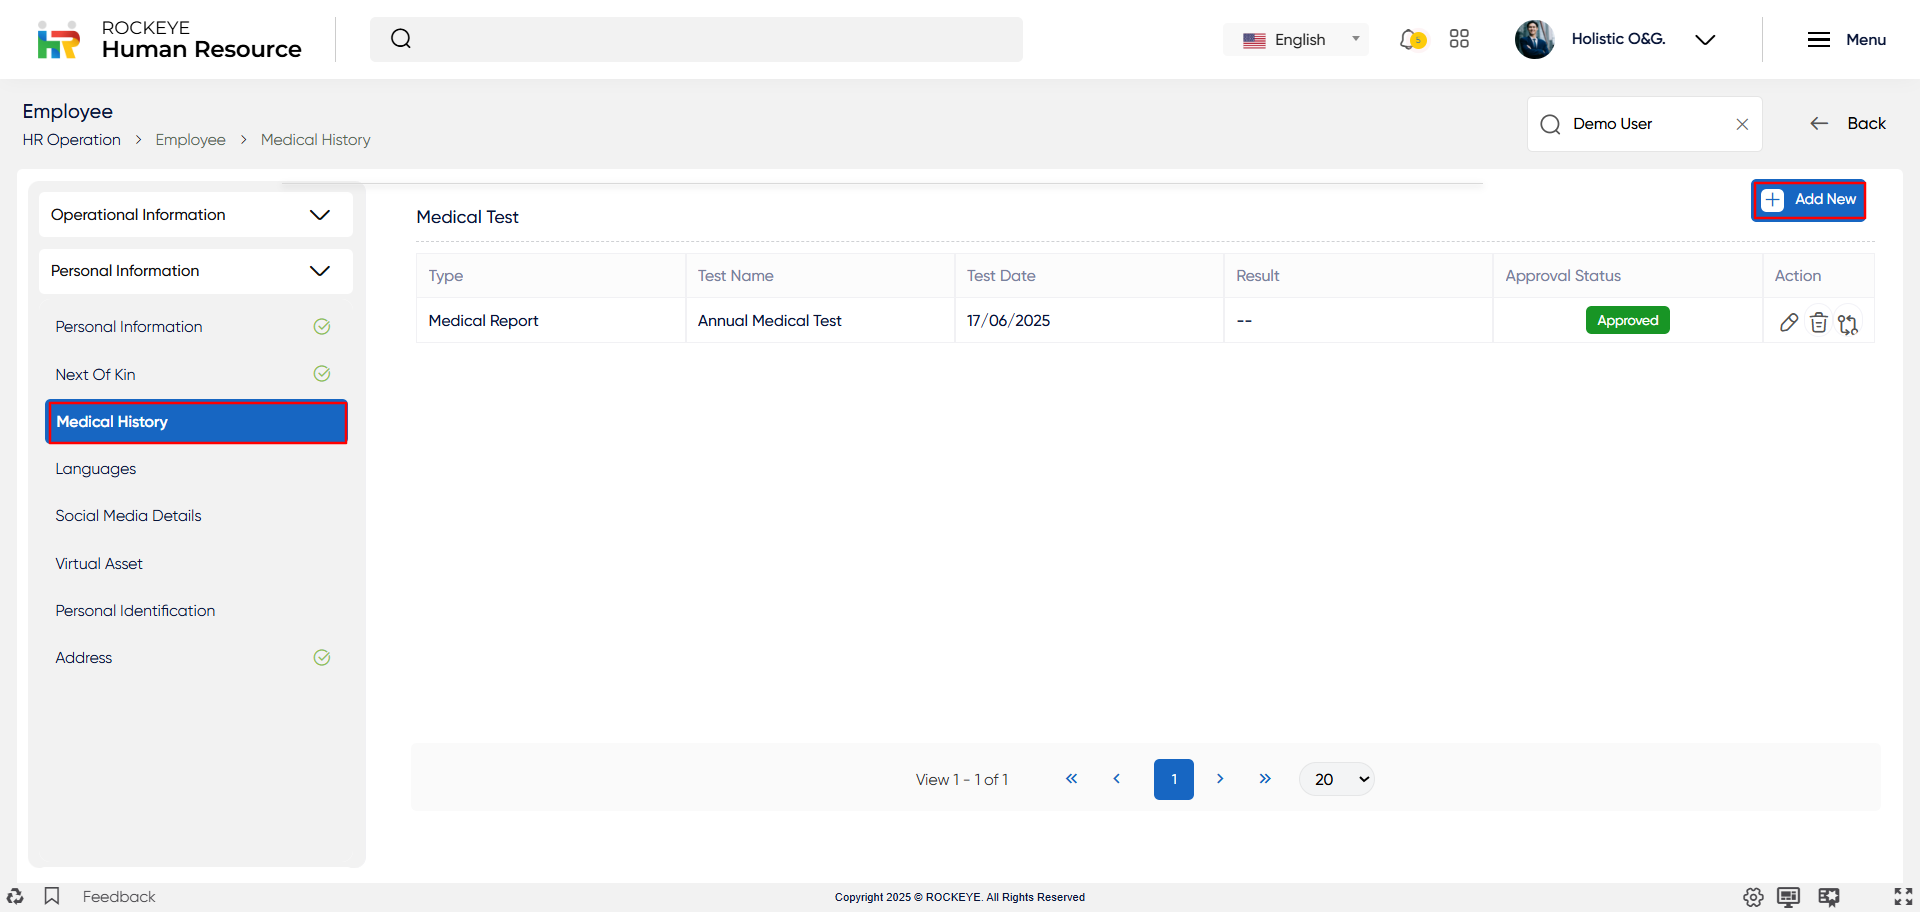Screen dimensions: 1920x912
Task: Open Address in the sidebar
Action: coord(84,658)
